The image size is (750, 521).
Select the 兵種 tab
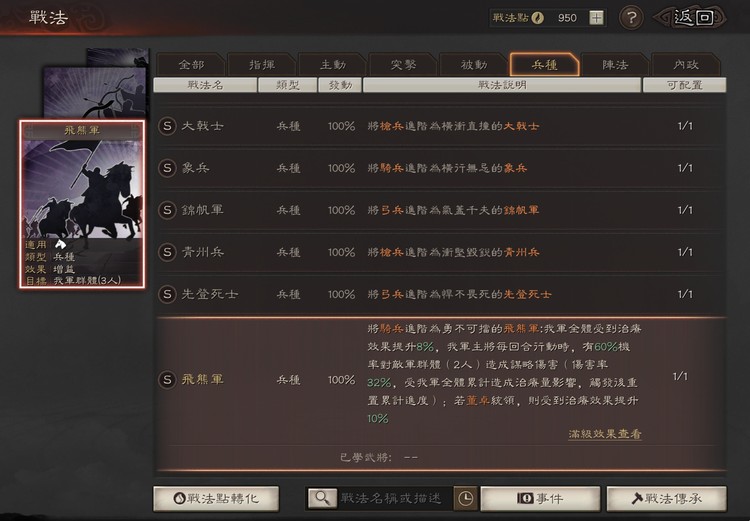[544, 65]
